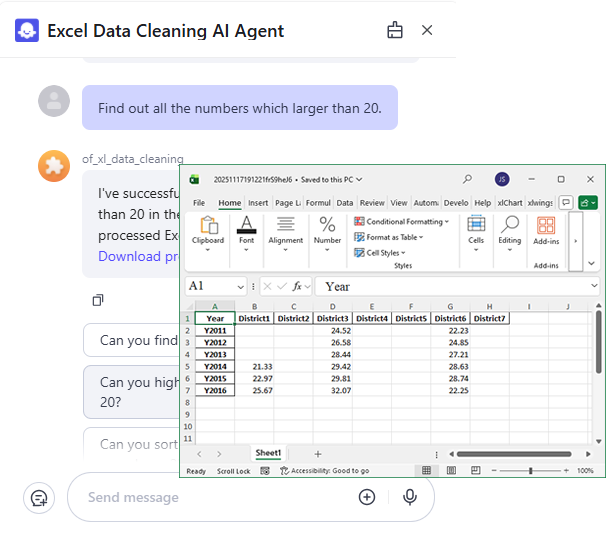This screenshot has width=606, height=533.
Task: Select cell containing 32.07
Action: (332, 390)
